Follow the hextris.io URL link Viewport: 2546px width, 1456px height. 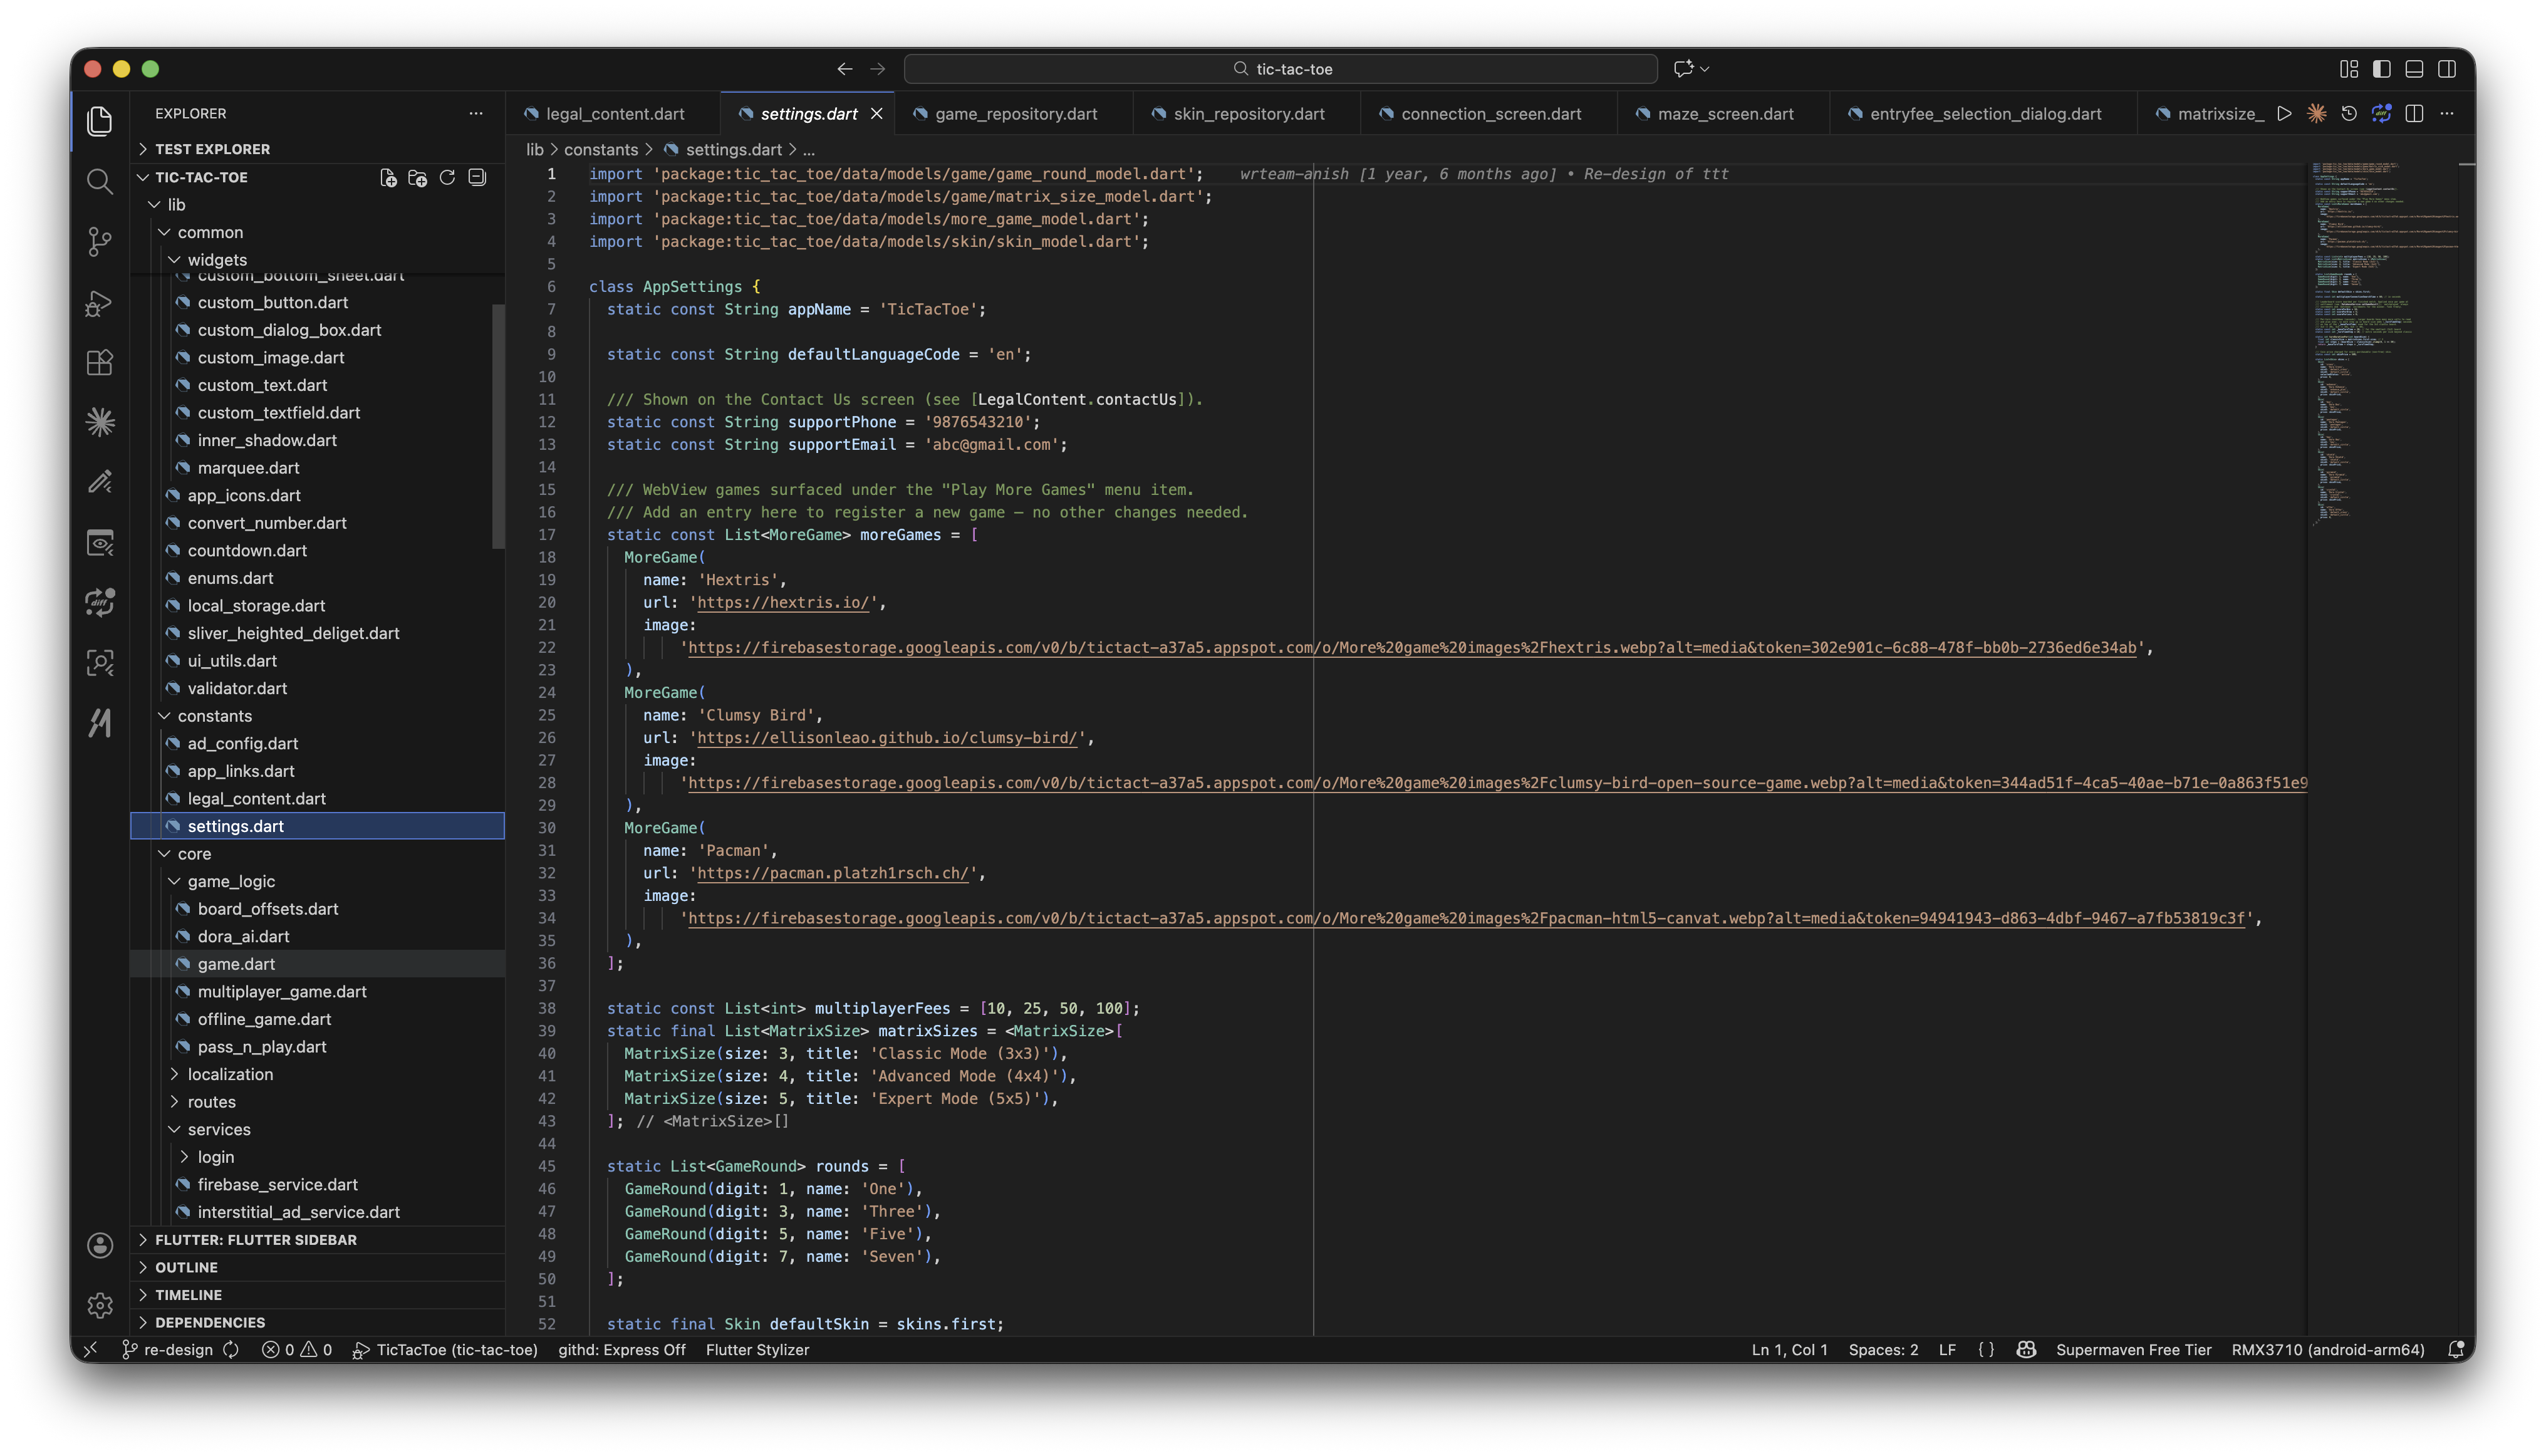783,603
